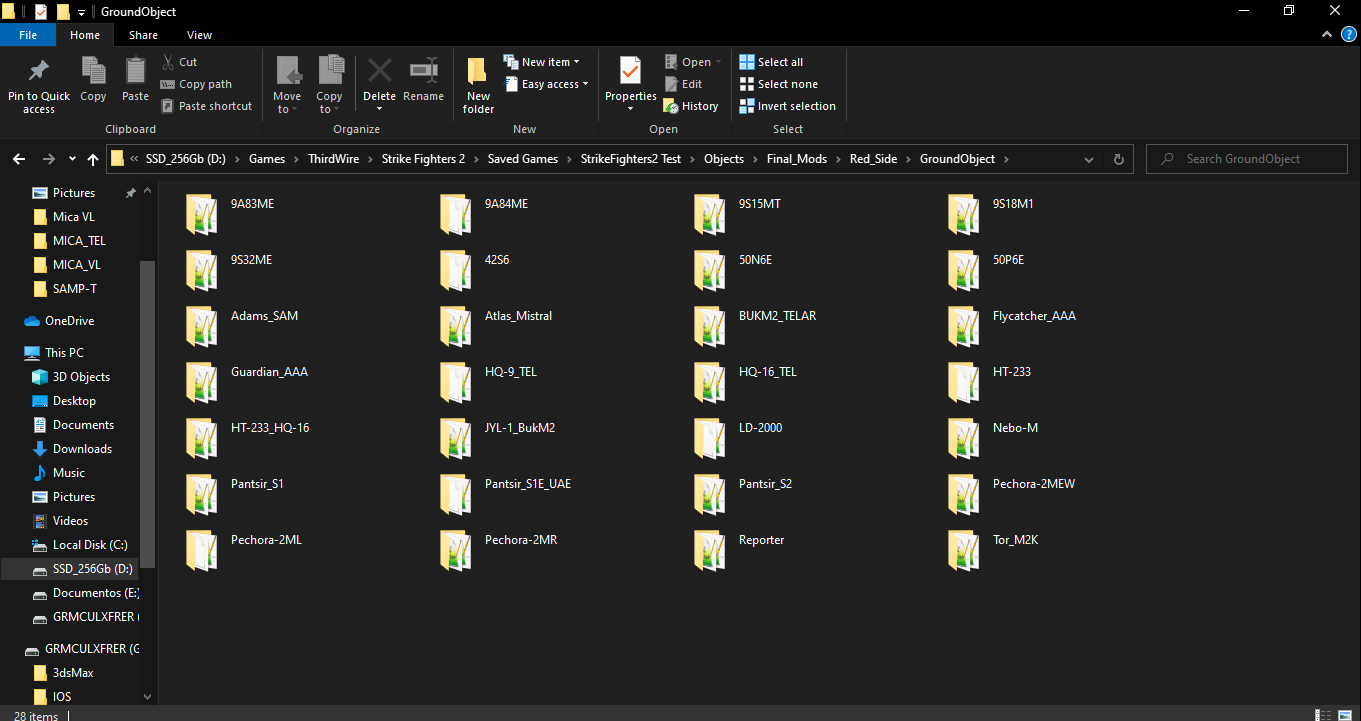The width and height of the screenshot is (1361, 721).
Task: Switch to the Share ribbon tab
Action: click(x=143, y=35)
